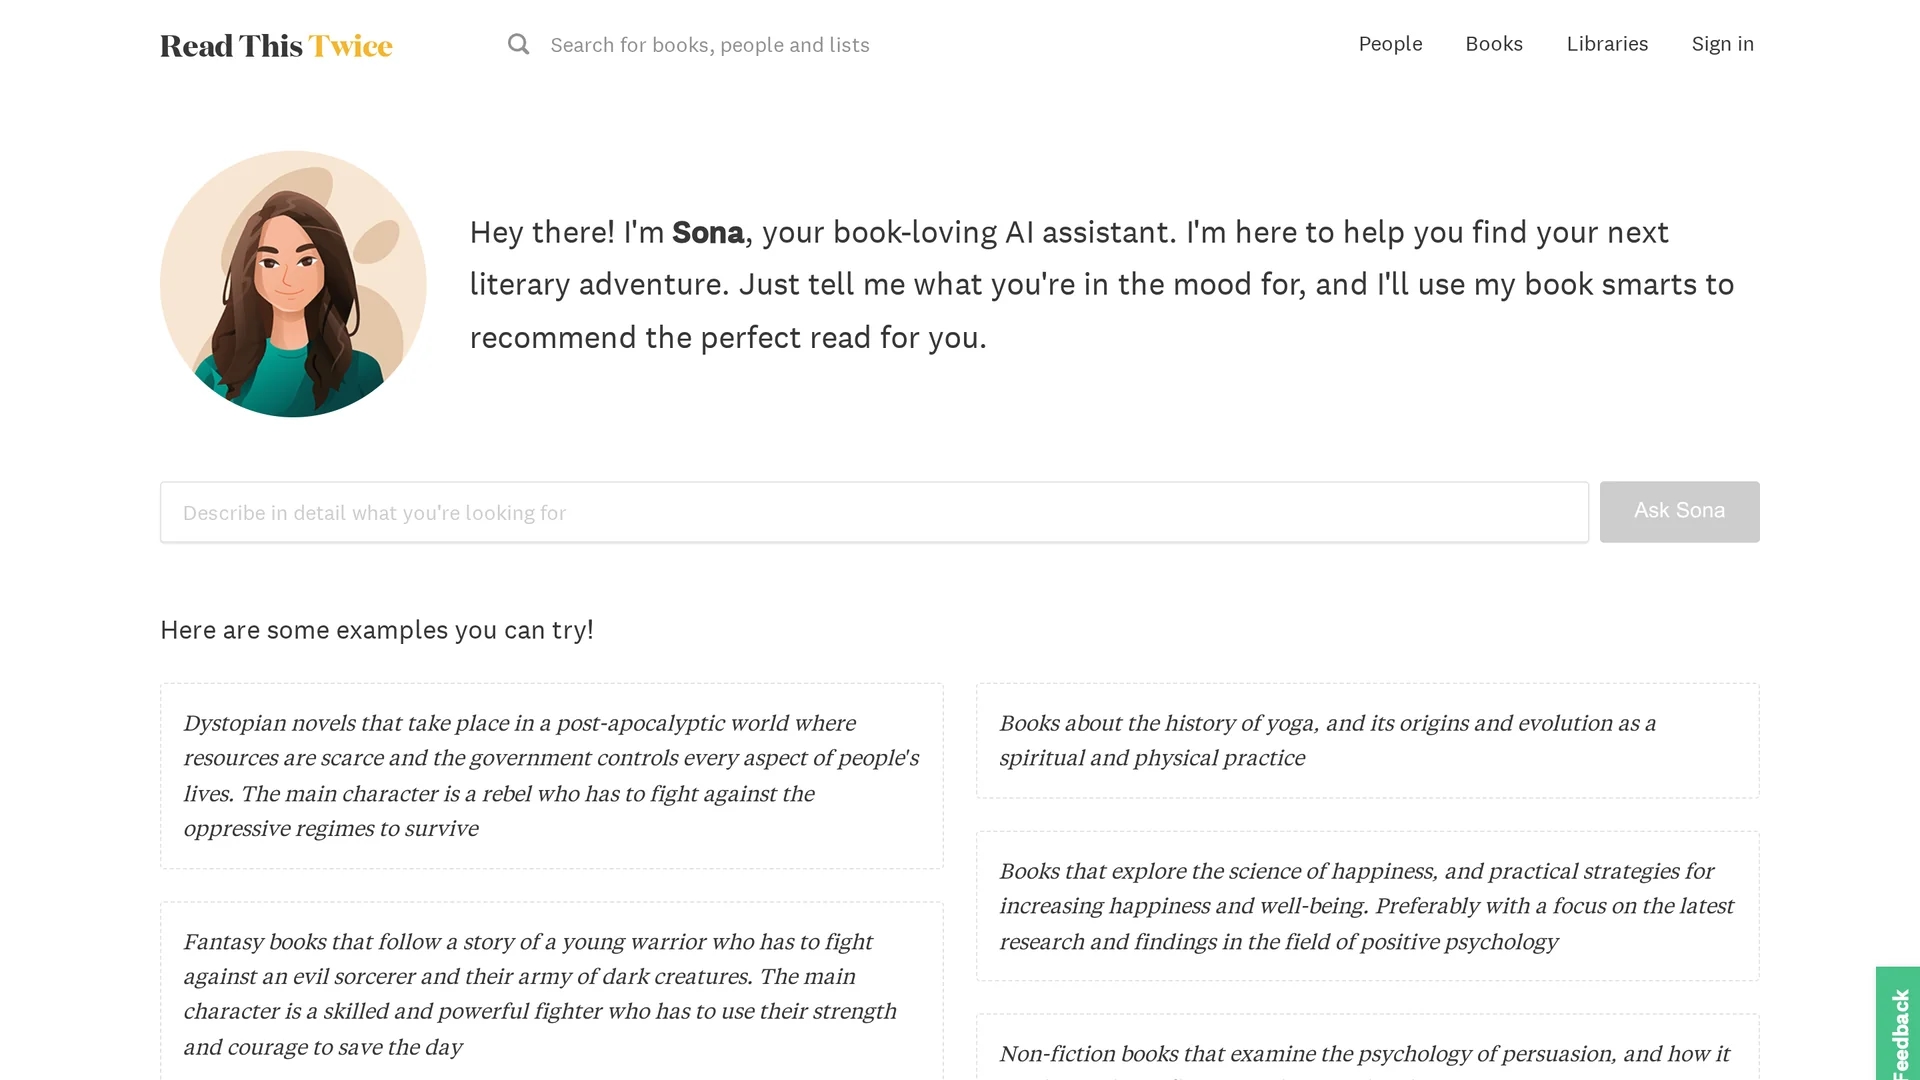Screen dimensions: 1920x1080
Task: Click the examples heading text
Action: click(x=377, y=630)
